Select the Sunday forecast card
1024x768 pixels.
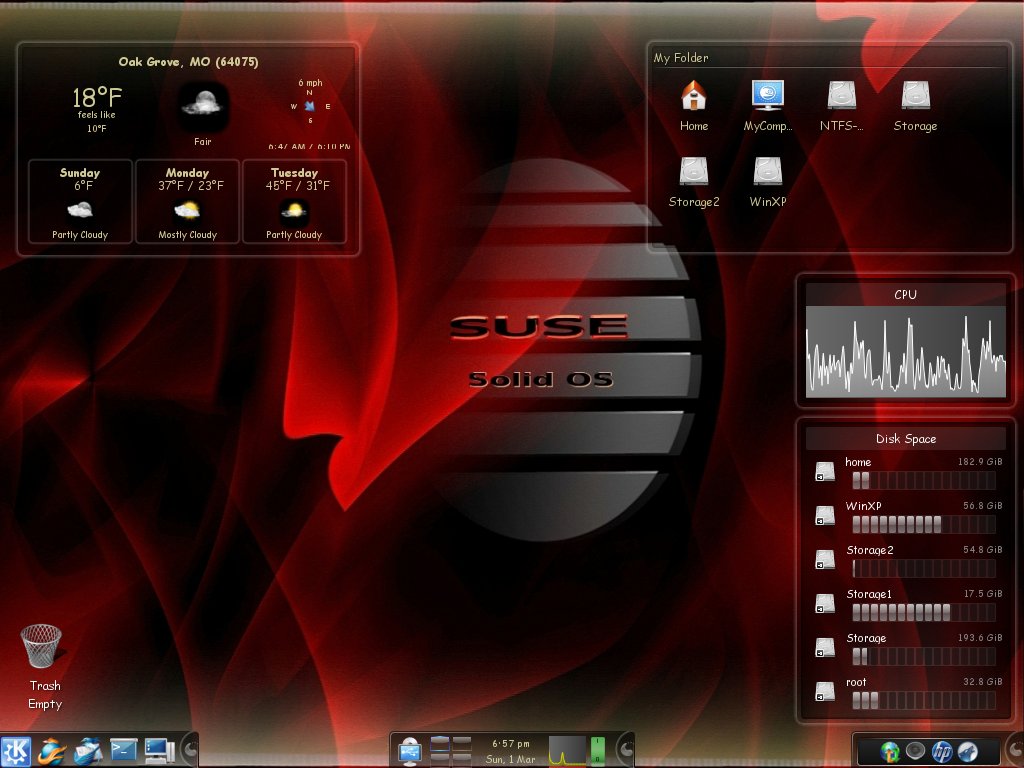tap(80, 202)
